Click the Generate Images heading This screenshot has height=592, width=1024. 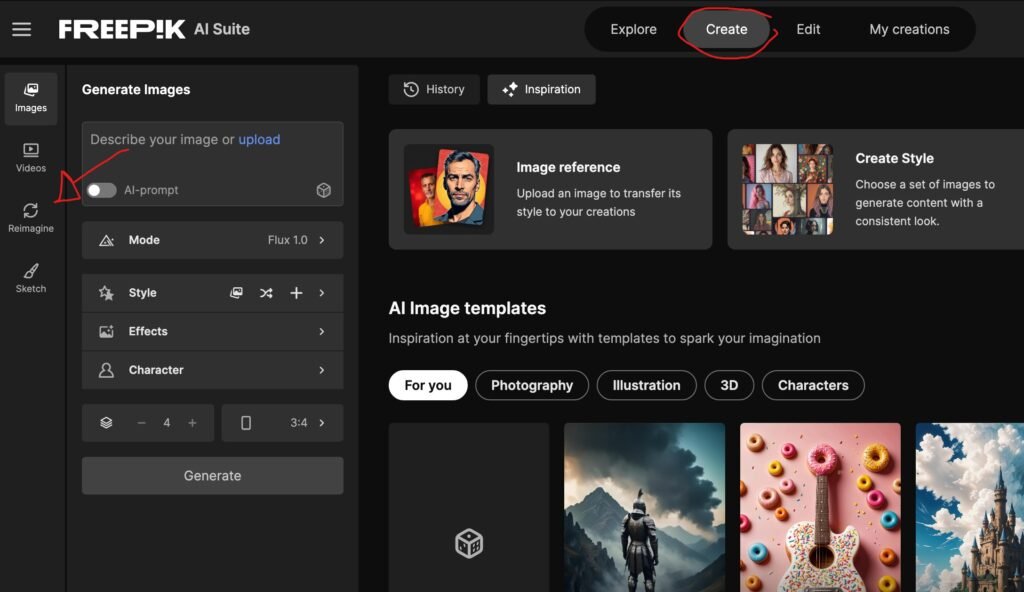coord(136,90)
